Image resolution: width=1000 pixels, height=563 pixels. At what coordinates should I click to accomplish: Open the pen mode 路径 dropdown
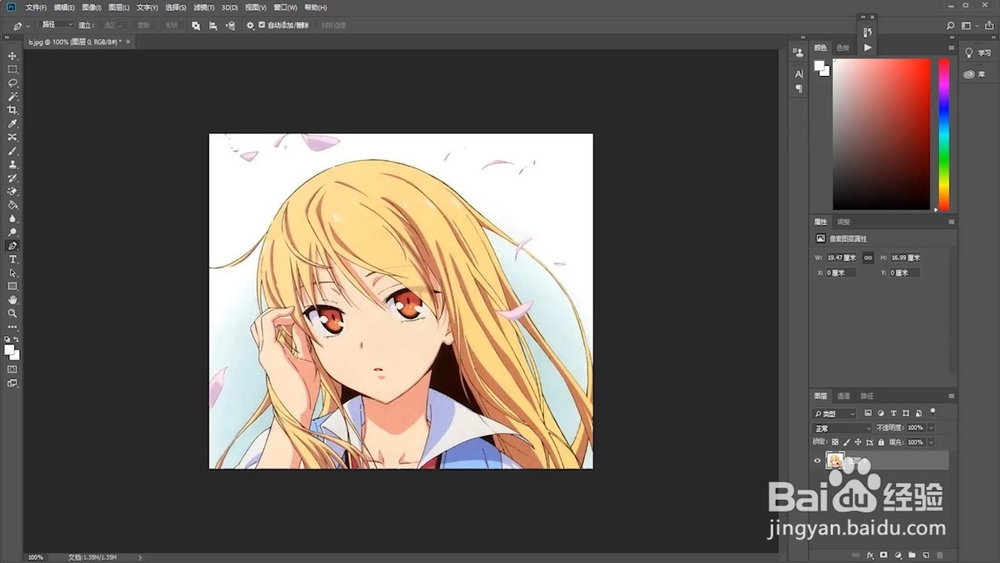57,25
